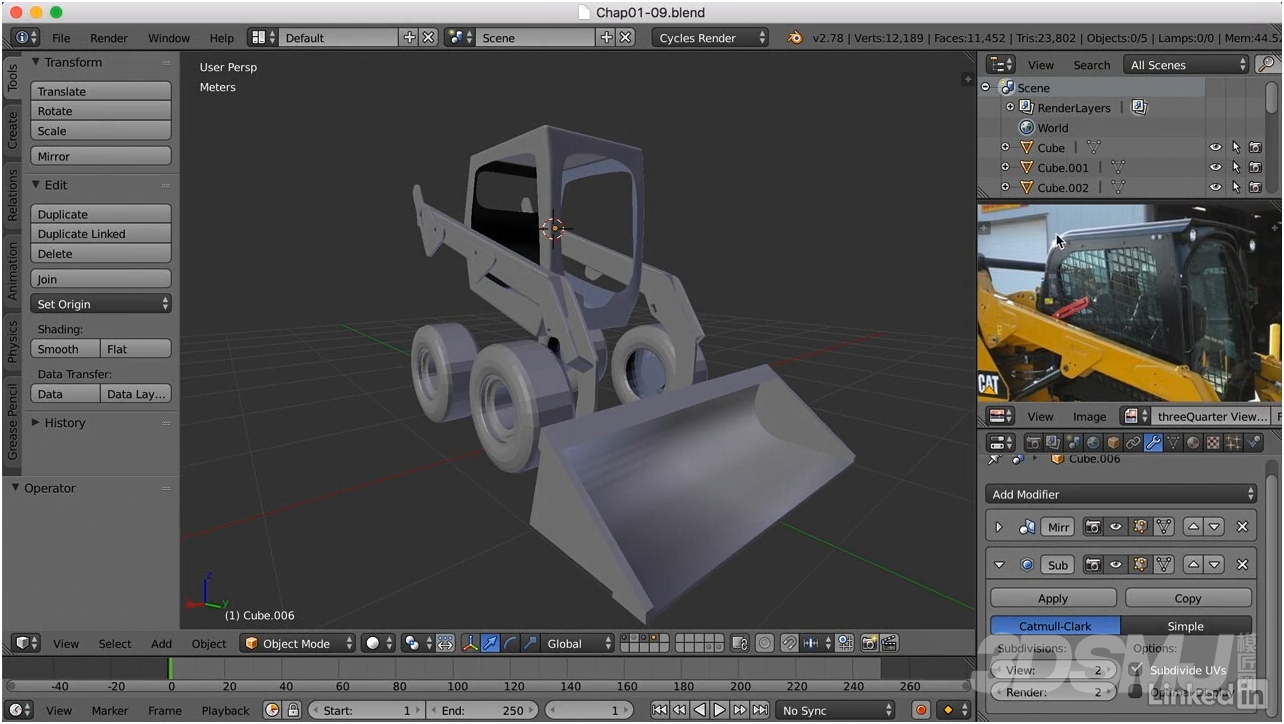1284x724 pixels.
Task: Open the Object Mode dropdown
Action: pos(298,643)
